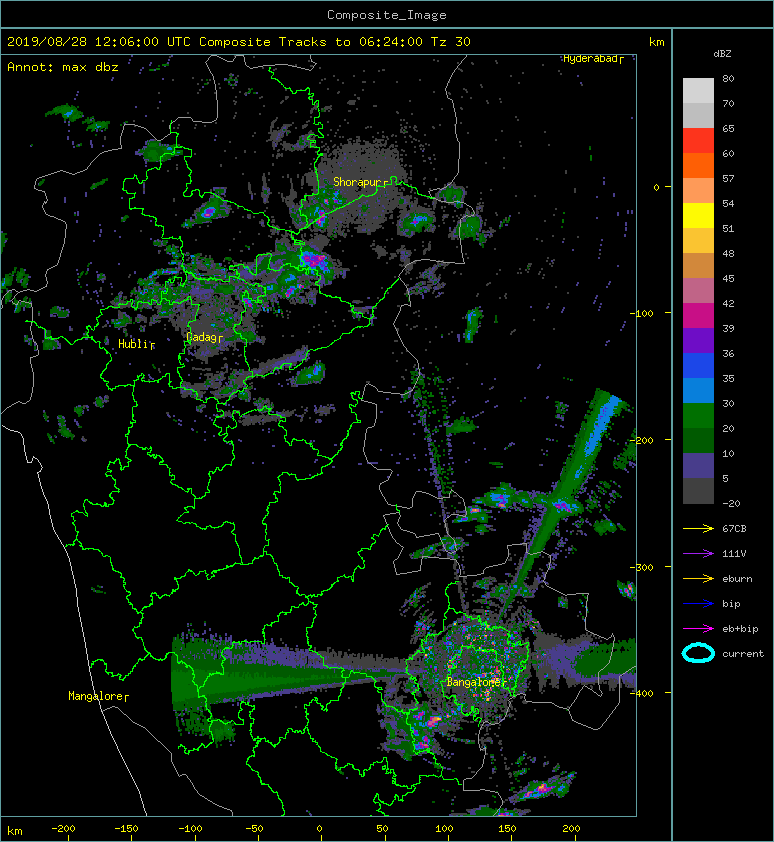Click the '42' value on the dBZ scale

click(x=728, y=303)
